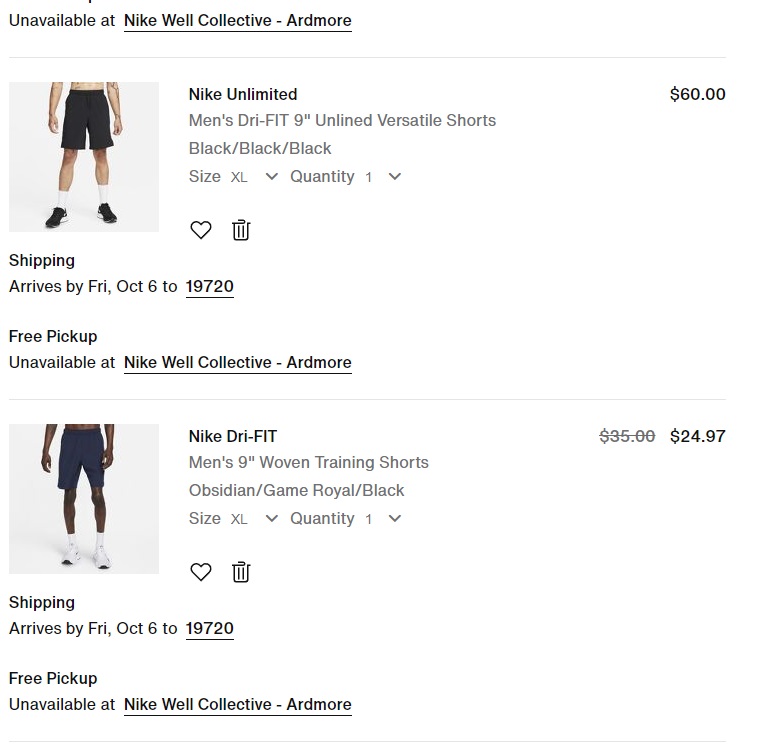Open the Nike Unlimited product title link
This screenshot has height=747, width=764.
tap(243, 94)
